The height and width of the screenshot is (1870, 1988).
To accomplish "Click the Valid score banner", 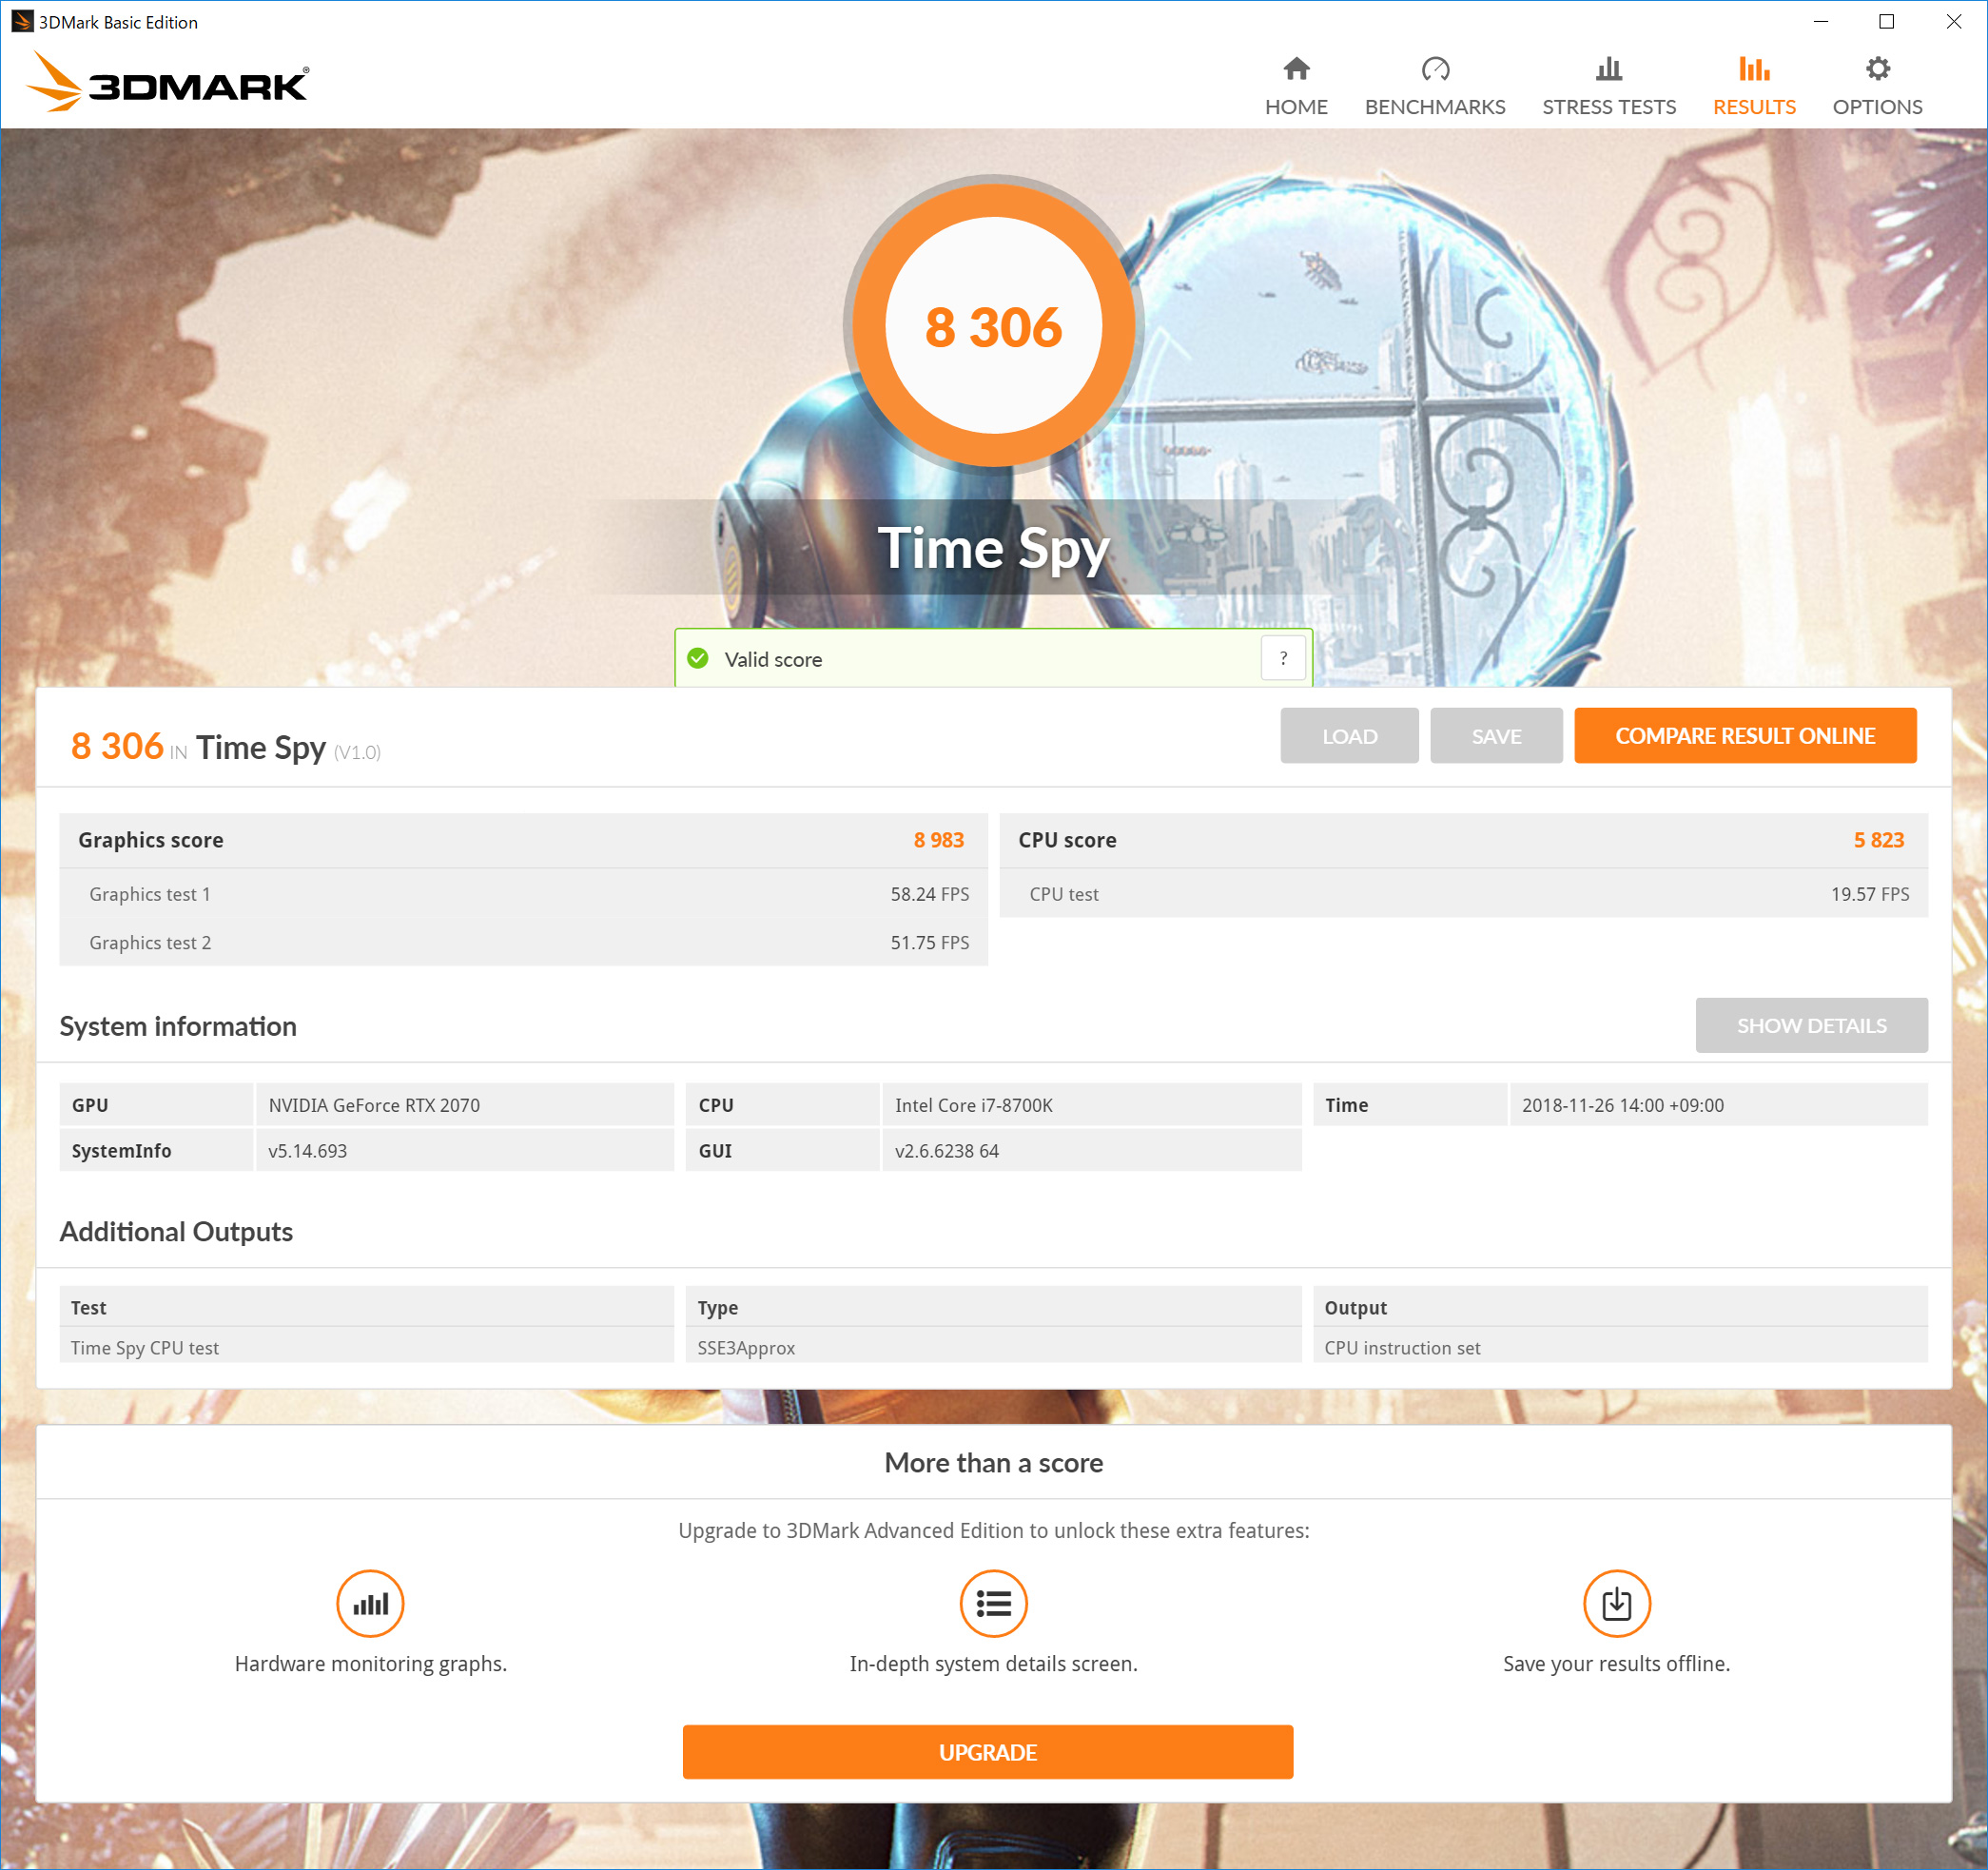I will click(993, 658).
